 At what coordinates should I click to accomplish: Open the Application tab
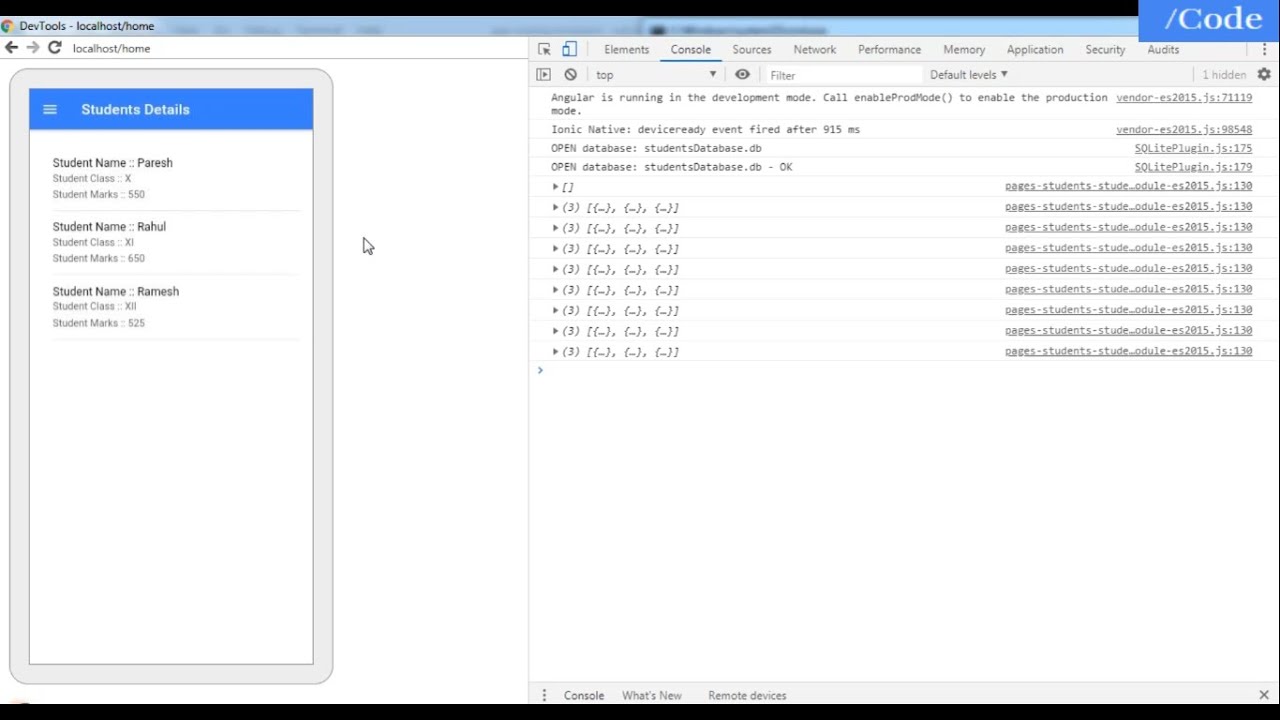(x=1035, y=49)
